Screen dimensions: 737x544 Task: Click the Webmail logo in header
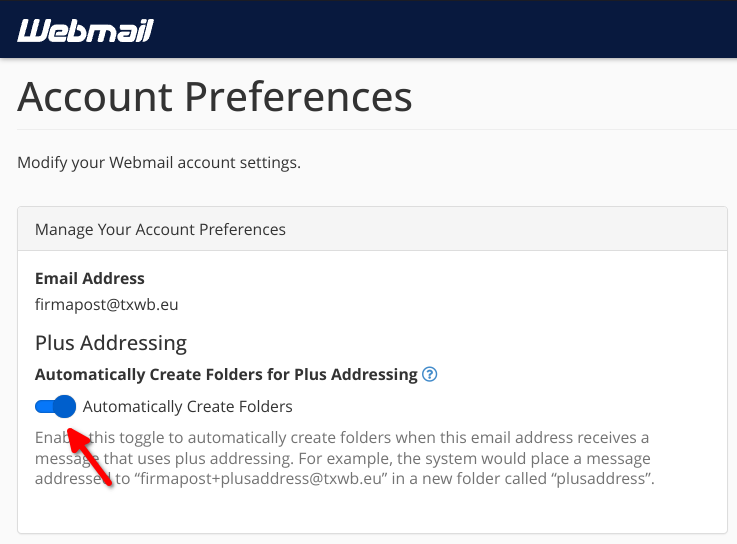[85, 32]
